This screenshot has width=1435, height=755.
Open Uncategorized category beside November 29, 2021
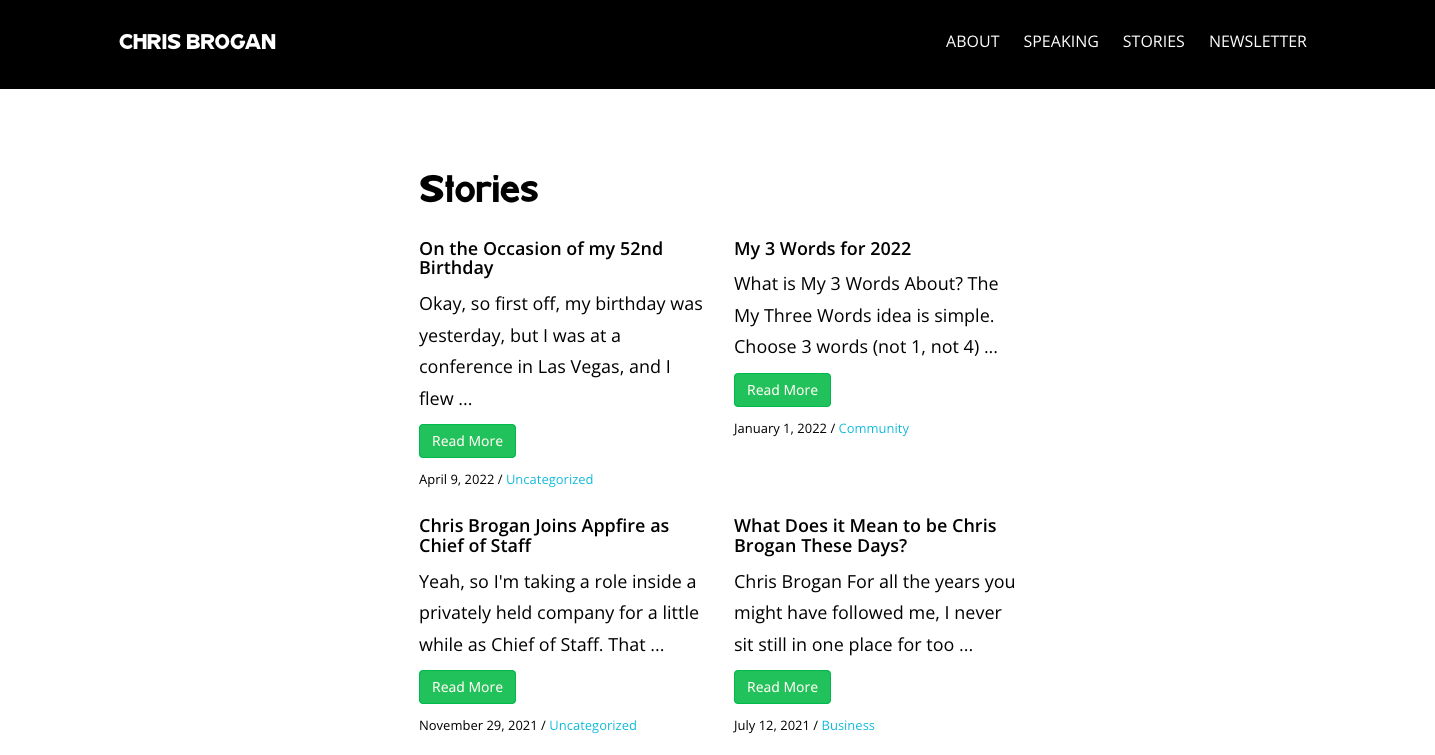(592, 725)
